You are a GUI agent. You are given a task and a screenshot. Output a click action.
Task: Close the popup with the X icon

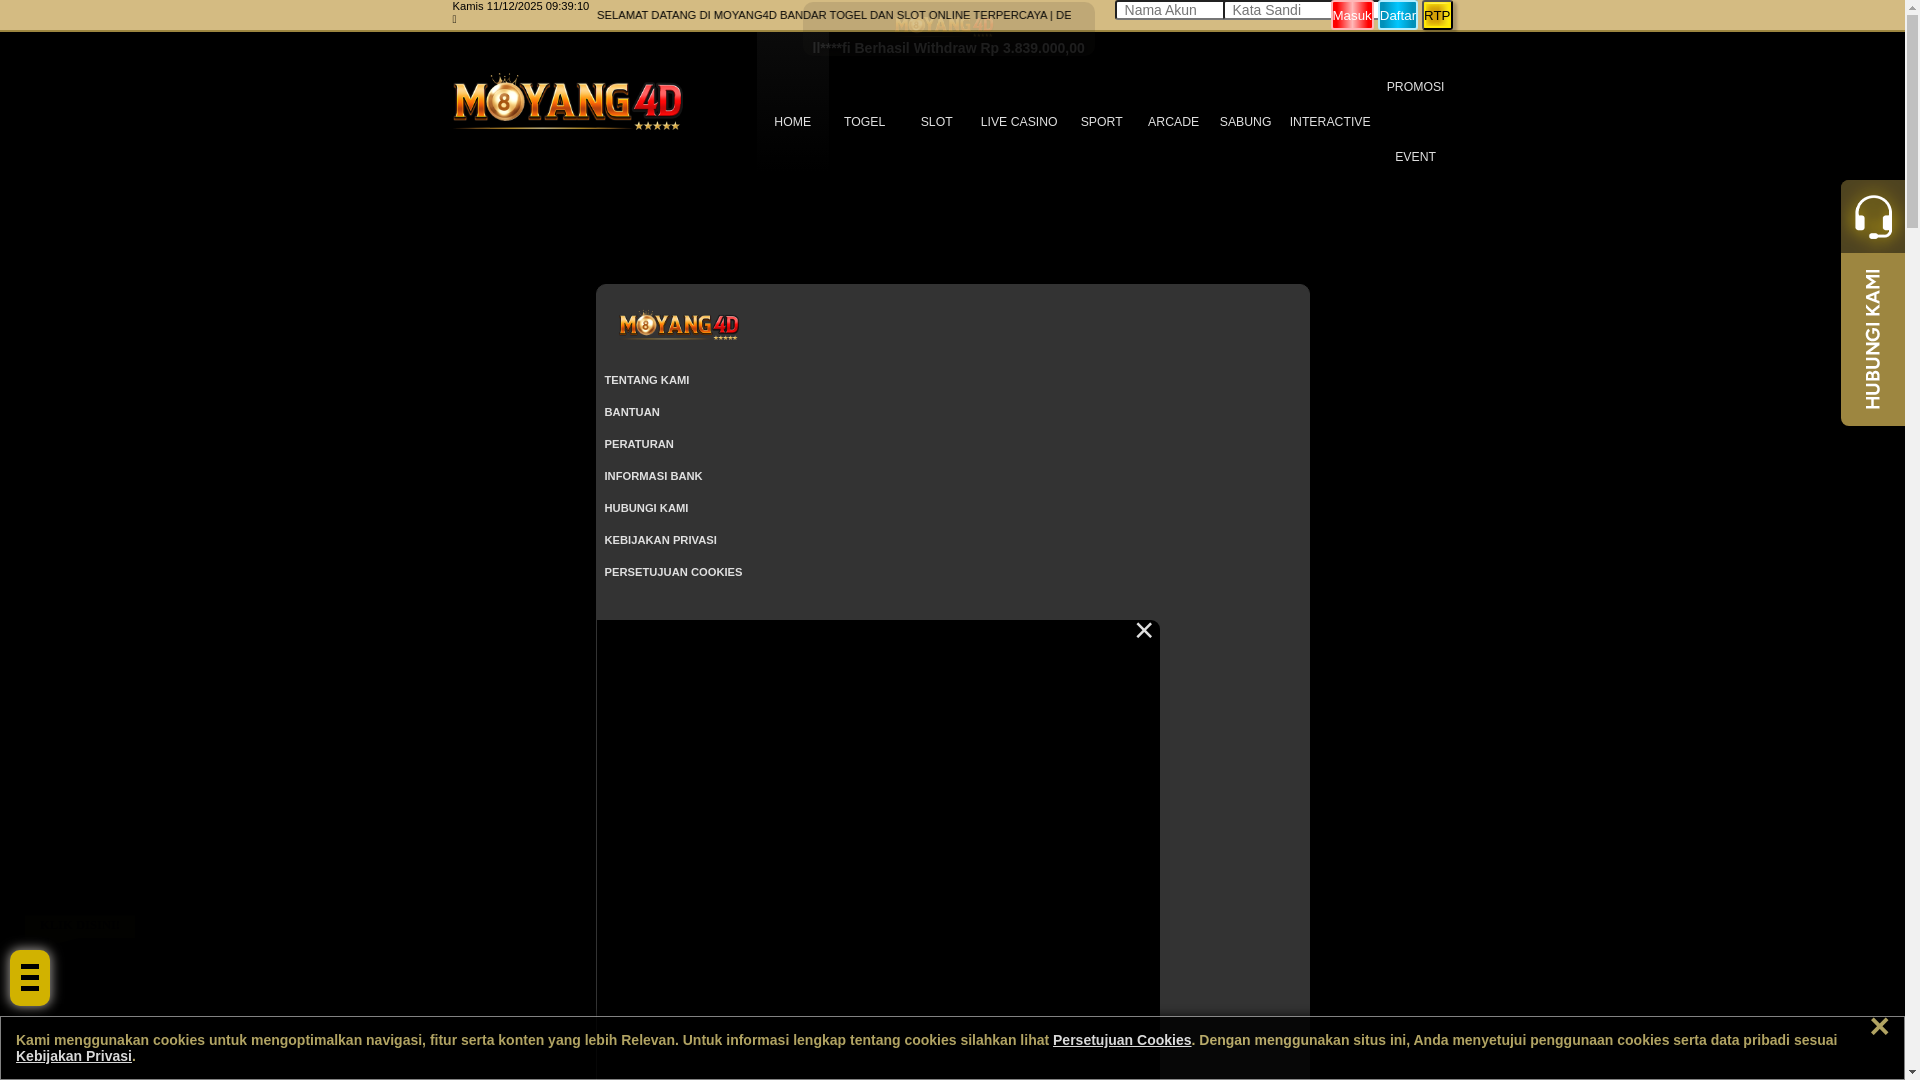[1144, 631]
